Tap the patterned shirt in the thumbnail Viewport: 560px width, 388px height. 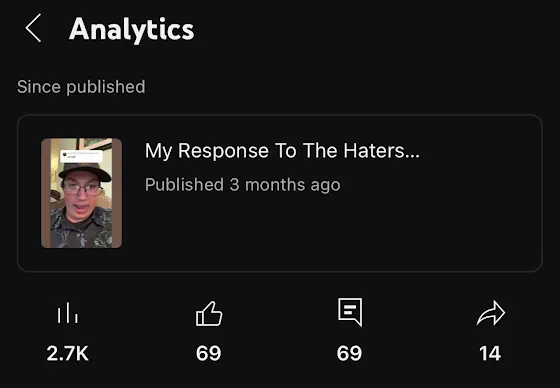point(81,230)
